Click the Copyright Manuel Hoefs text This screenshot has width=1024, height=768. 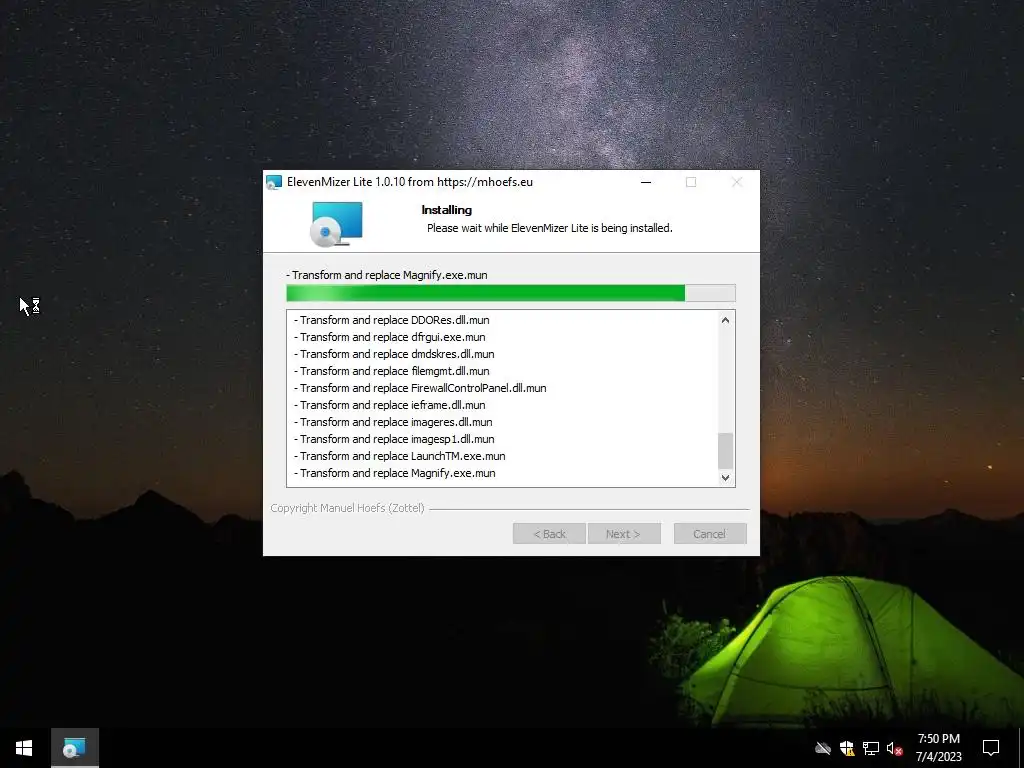point(347,508)
